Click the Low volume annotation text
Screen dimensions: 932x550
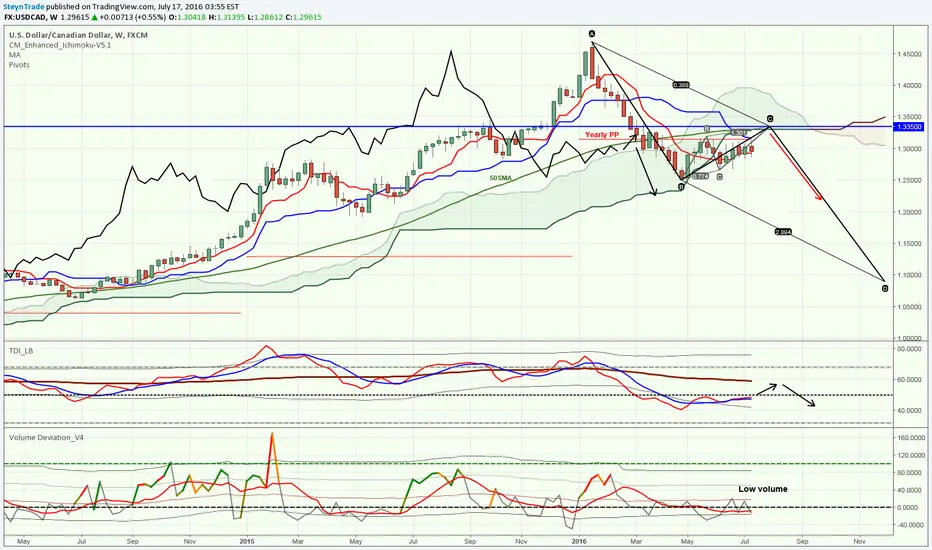point(763,489)
